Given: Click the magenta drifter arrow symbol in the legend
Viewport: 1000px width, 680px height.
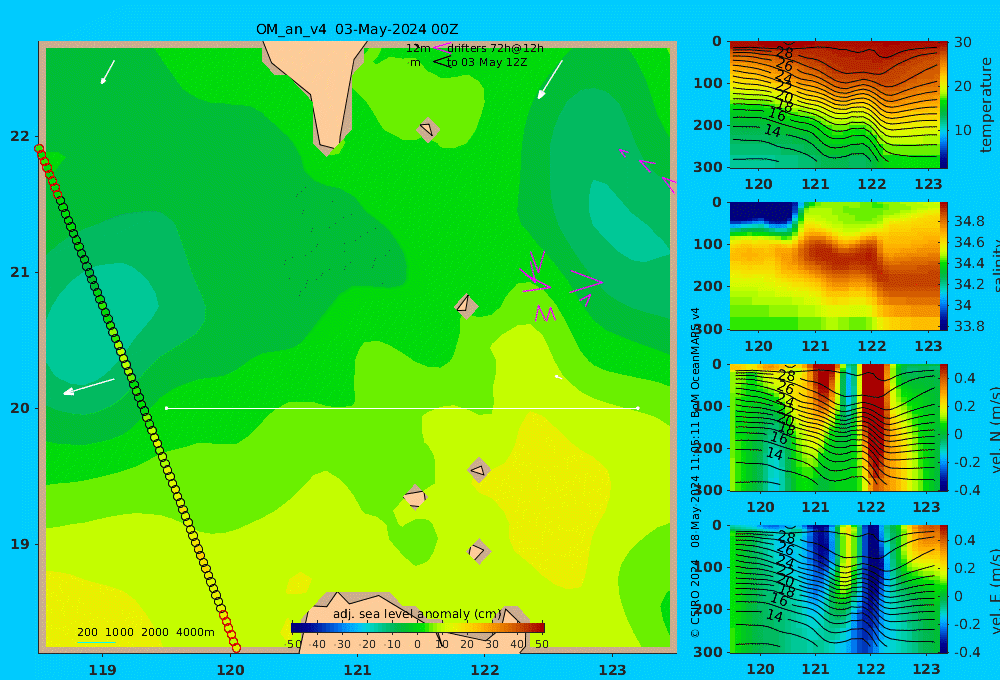Looking at the screenshot, I should [x=441, y=47].
